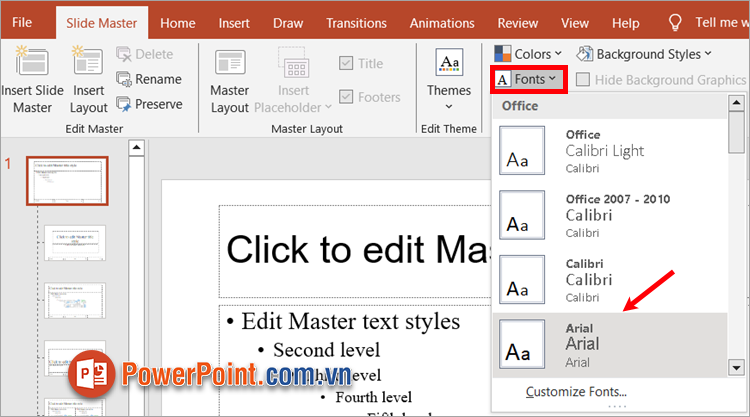Switch to the View tab

tap(574, 23)
